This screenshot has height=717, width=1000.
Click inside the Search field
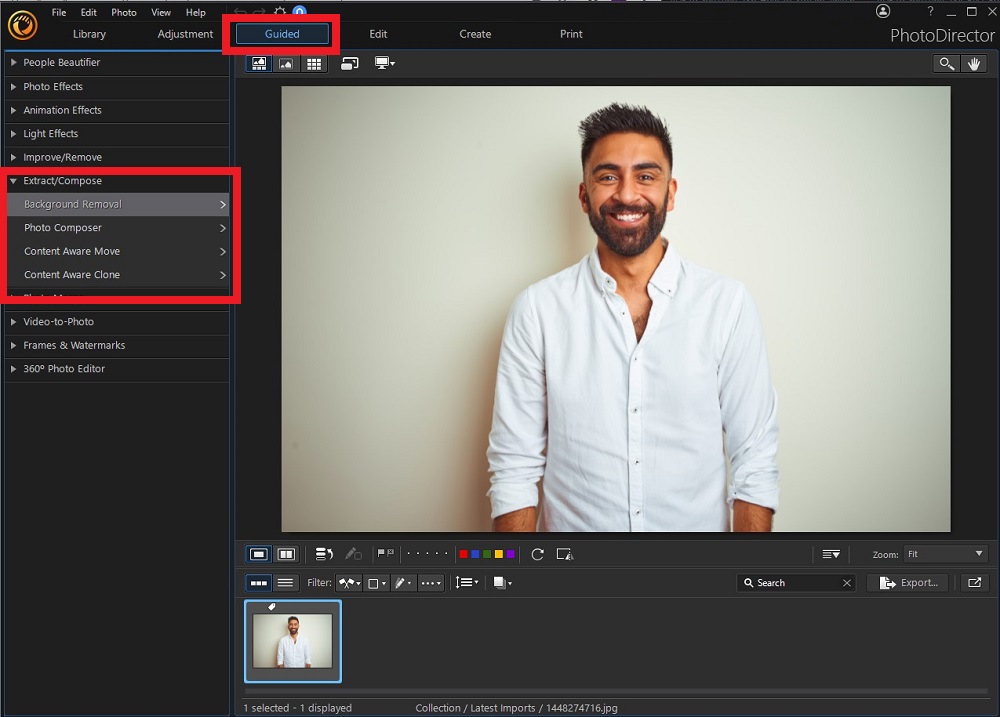click(x=790, y=583)
